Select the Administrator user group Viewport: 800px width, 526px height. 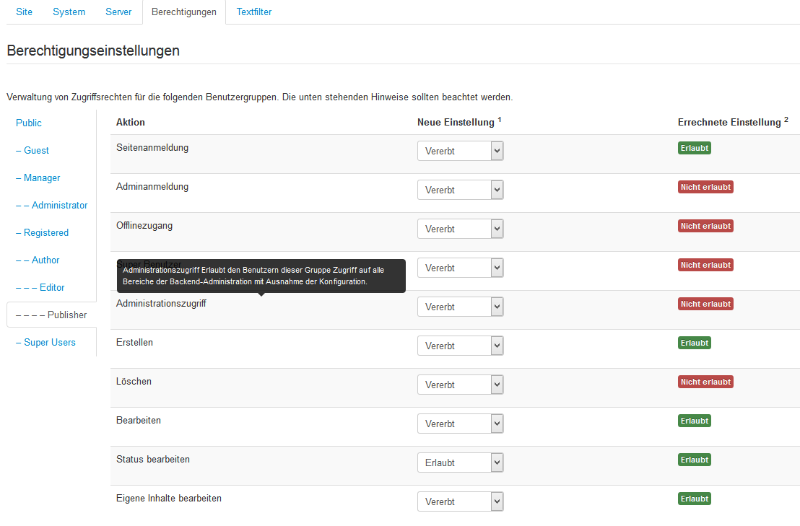point(52,205)
